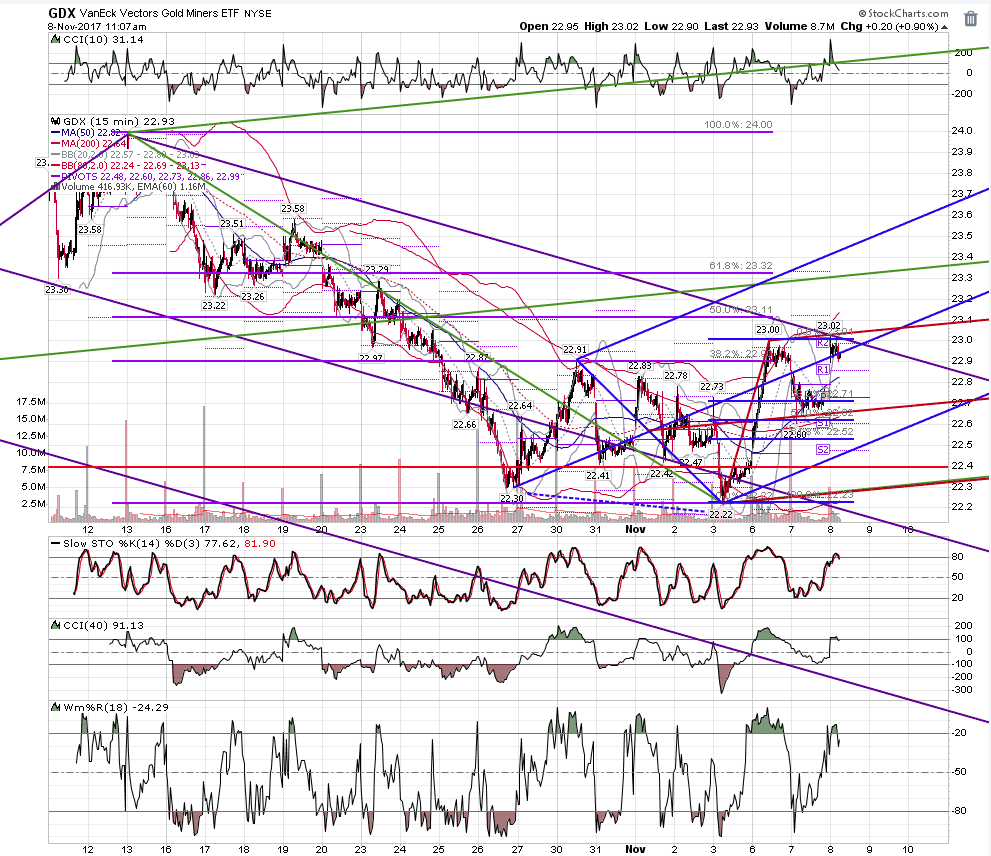
Task: Click the GDX (15 min) price panel icon
Action: pos(56,121)
